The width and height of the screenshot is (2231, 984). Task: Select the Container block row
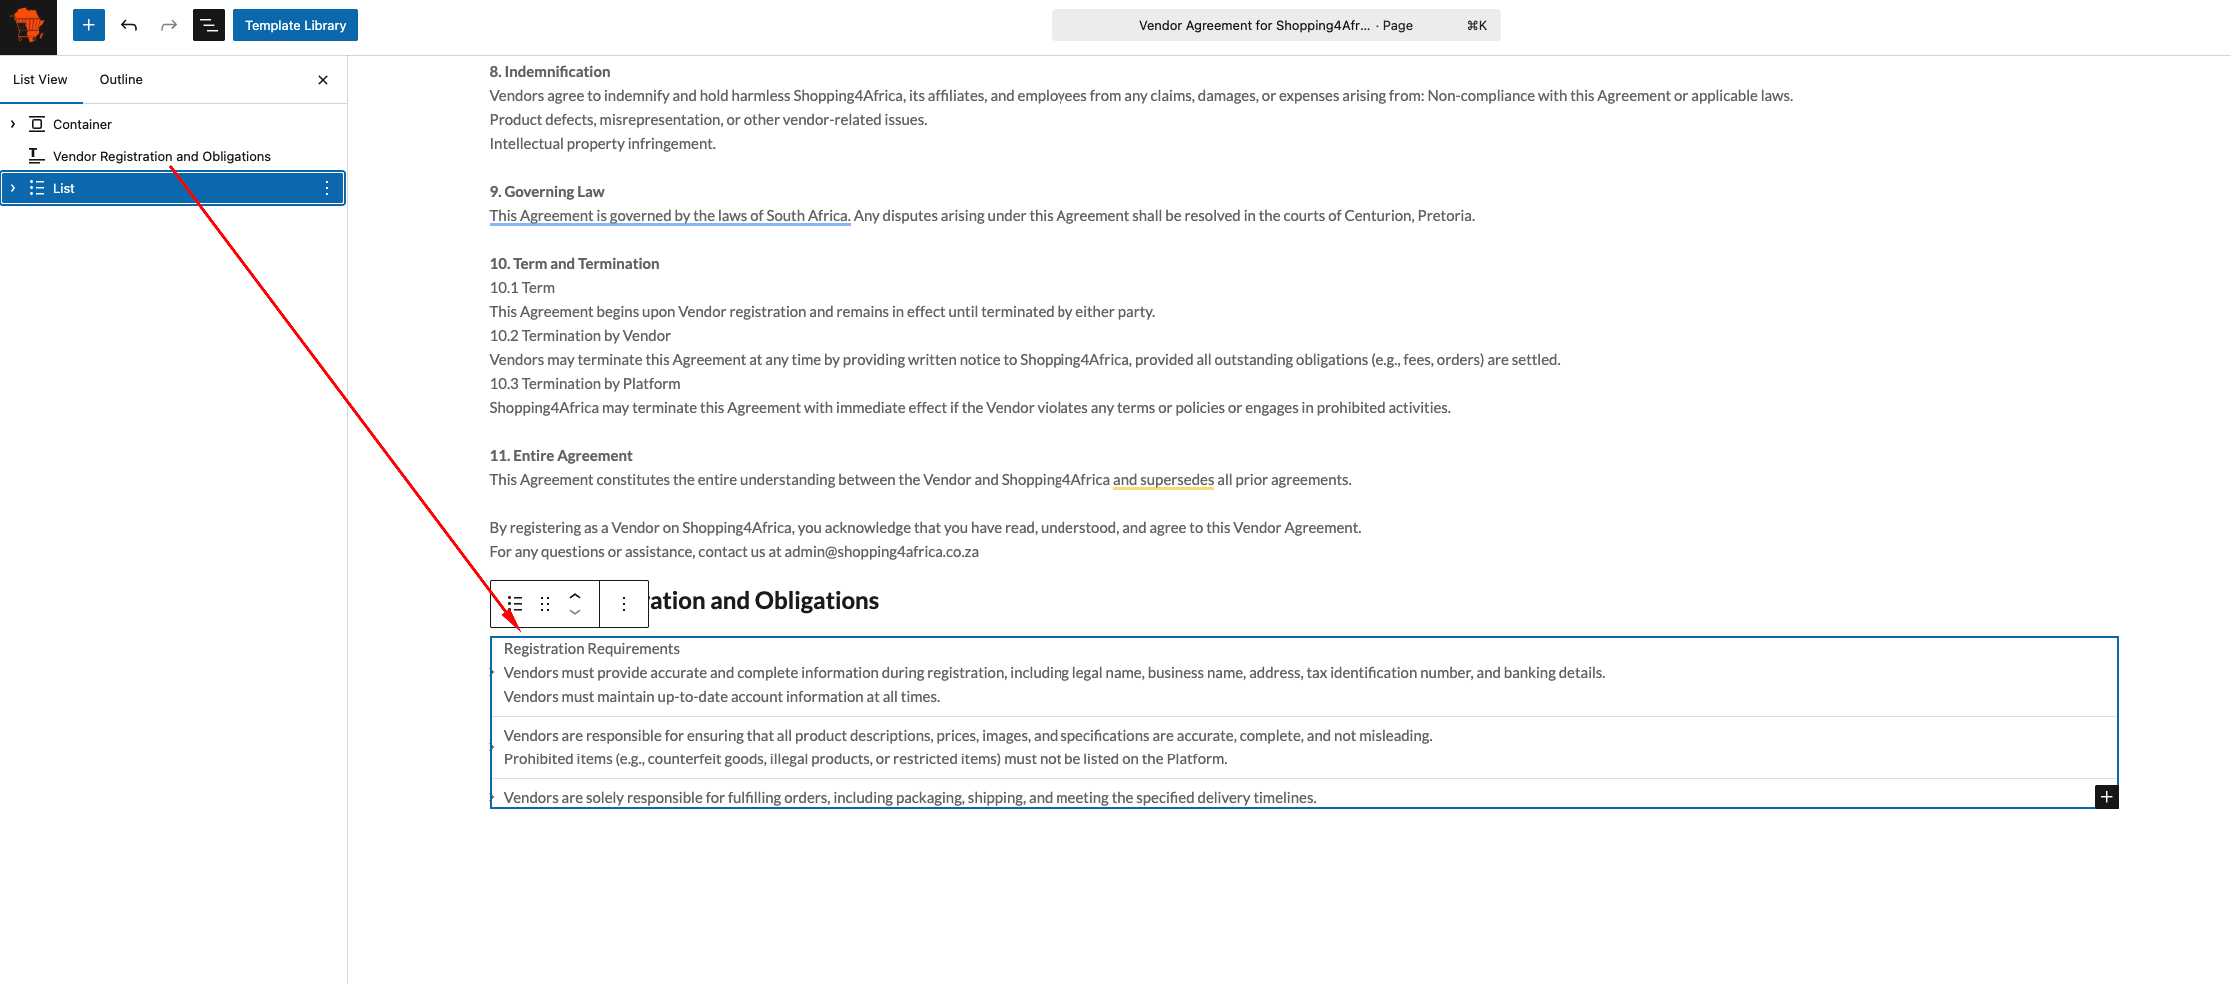[173, 124]
